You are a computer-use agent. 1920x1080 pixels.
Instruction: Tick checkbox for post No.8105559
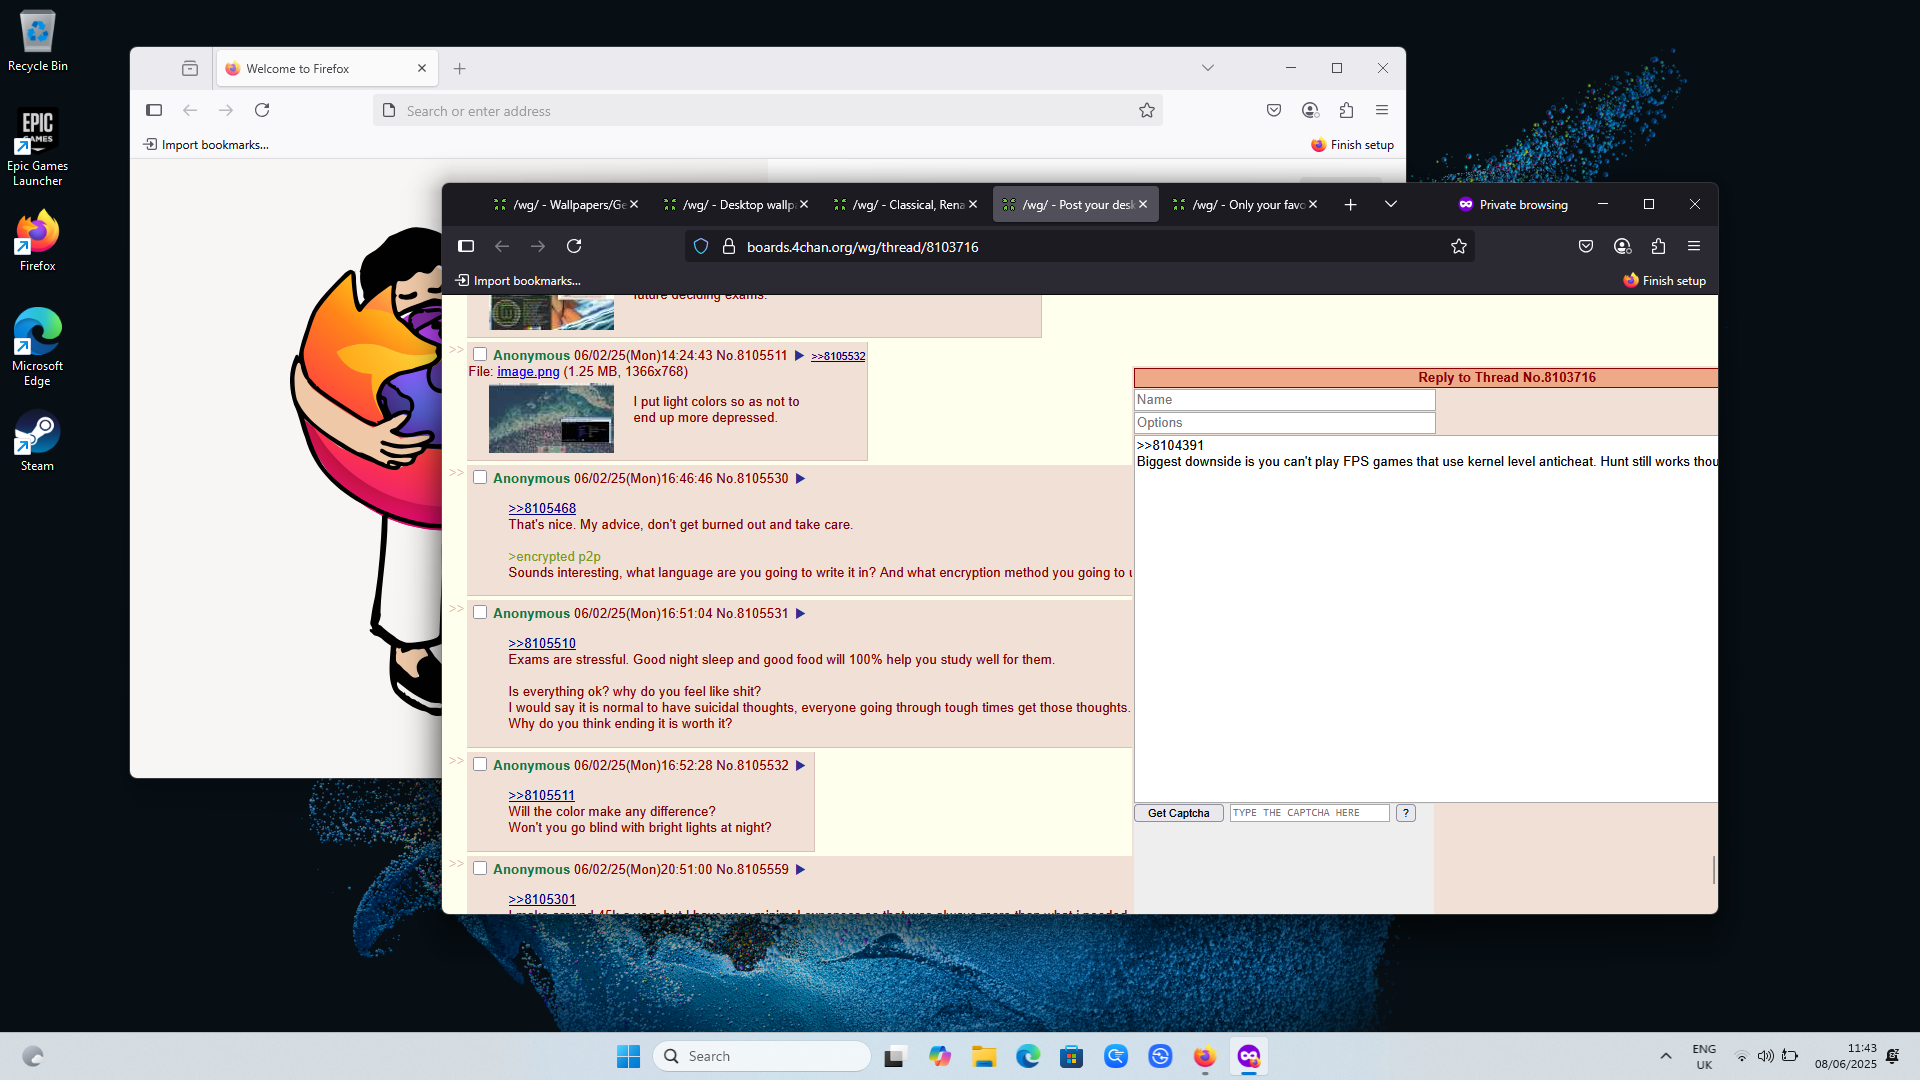pos(480,868)
